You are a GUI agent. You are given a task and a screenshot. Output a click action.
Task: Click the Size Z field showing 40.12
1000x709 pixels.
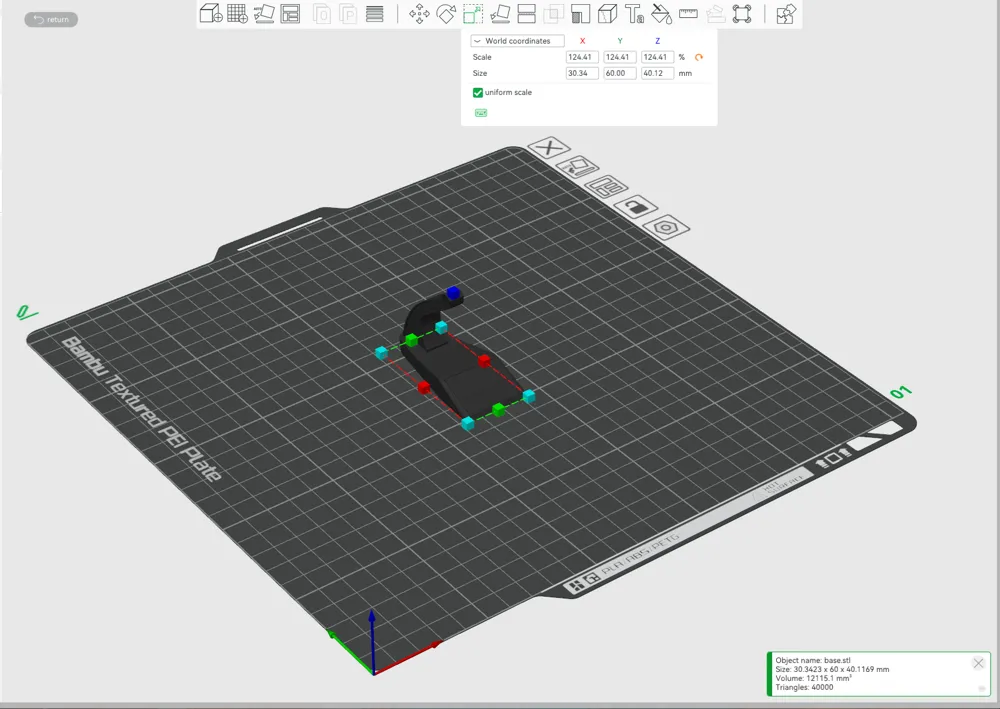coord(657,73)
